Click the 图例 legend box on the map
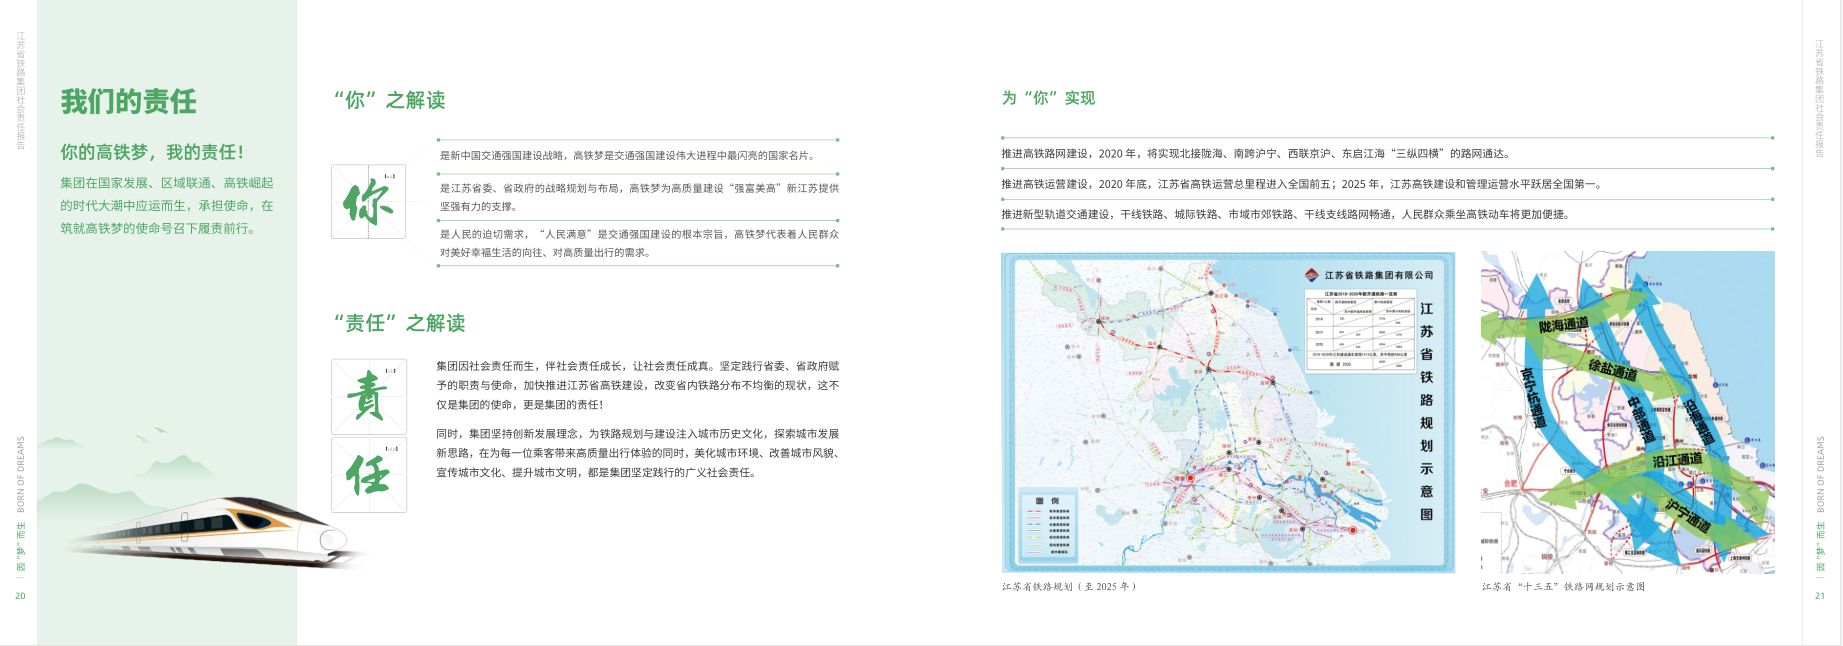Image resolution: width=1843 pixels, height=646 pixels. 1046,527
